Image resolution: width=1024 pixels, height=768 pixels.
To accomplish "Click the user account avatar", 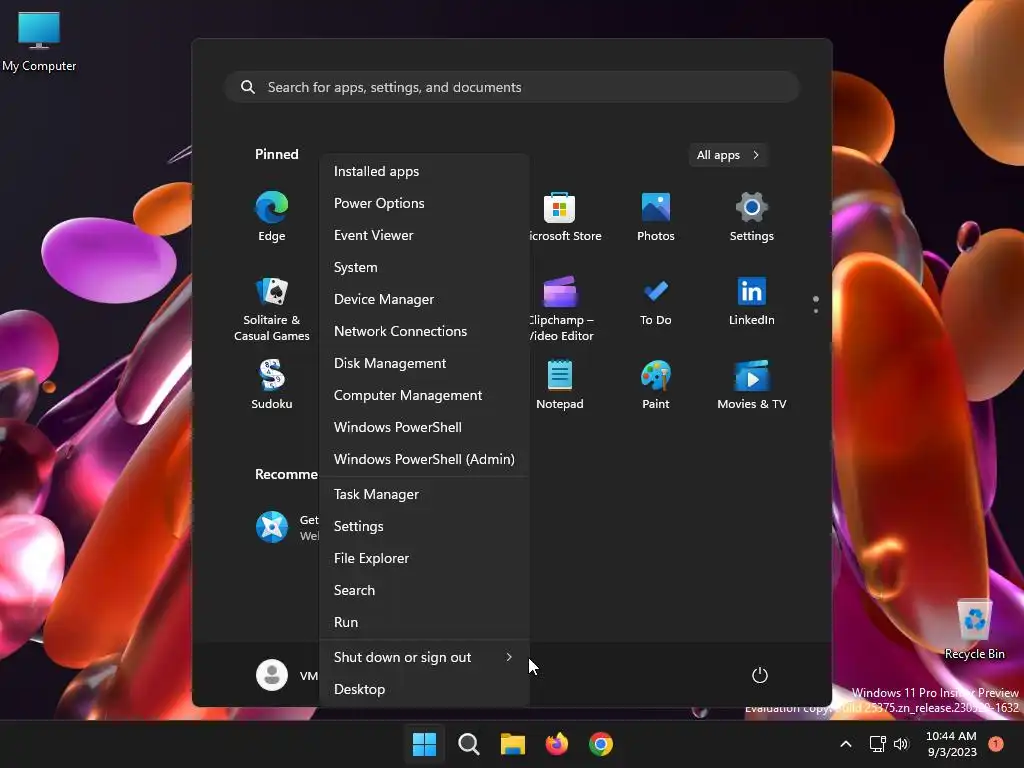I will 272,675.
